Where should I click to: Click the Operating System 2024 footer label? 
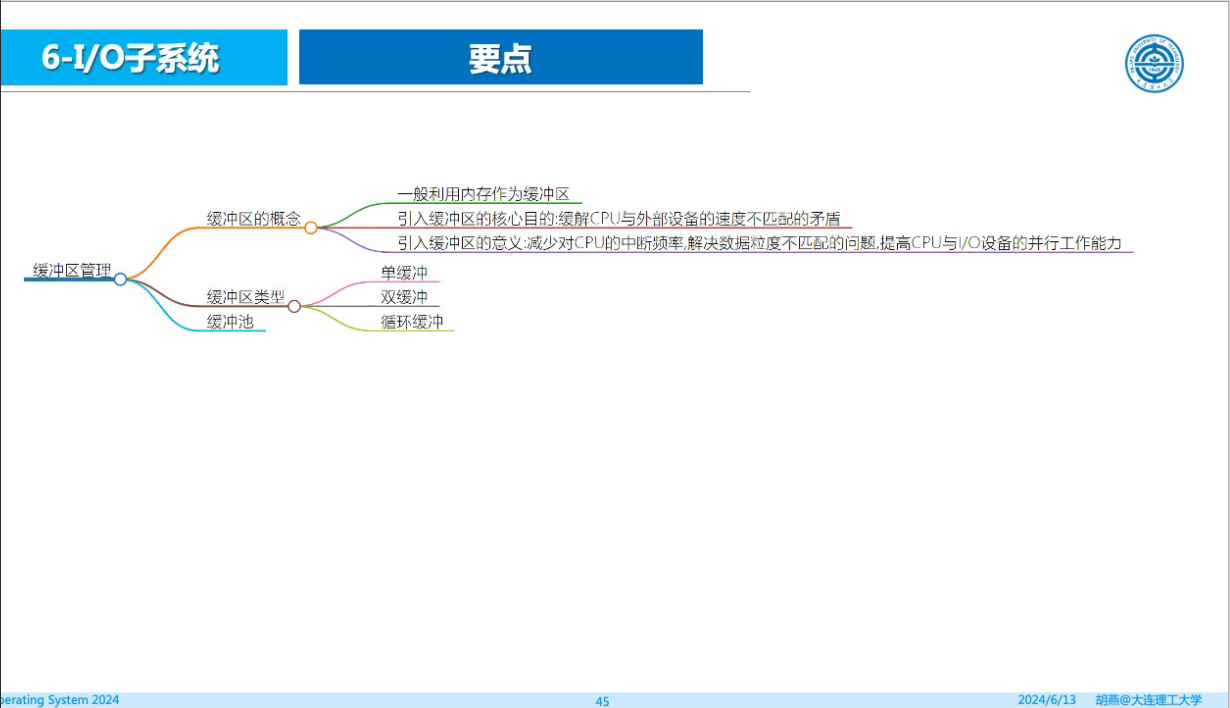pyautogui.click(x=60, y=700)
